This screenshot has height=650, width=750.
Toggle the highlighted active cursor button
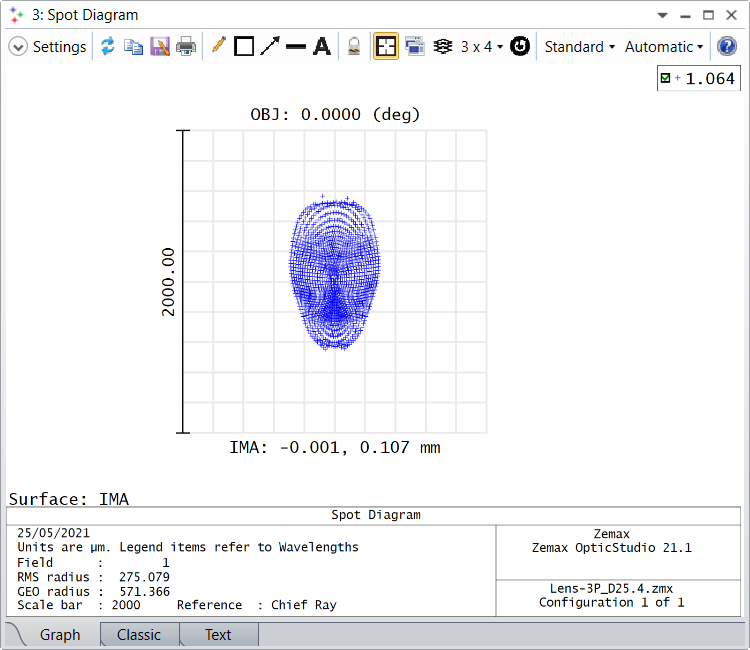386,46
